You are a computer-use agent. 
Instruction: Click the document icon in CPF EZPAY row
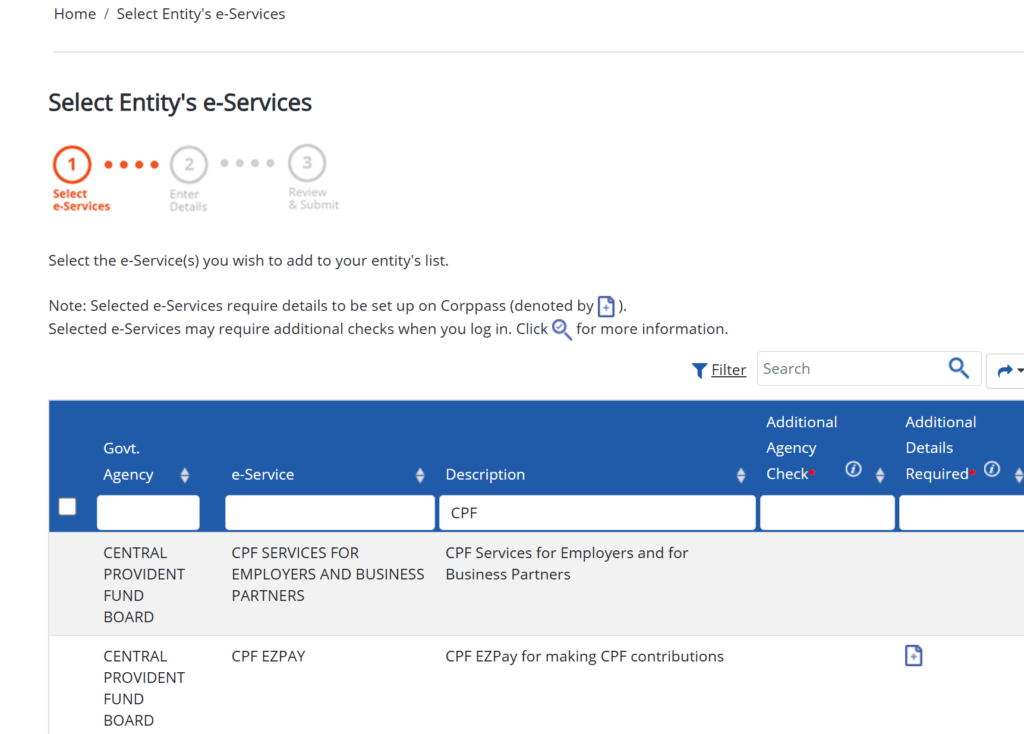click(913, 655)
